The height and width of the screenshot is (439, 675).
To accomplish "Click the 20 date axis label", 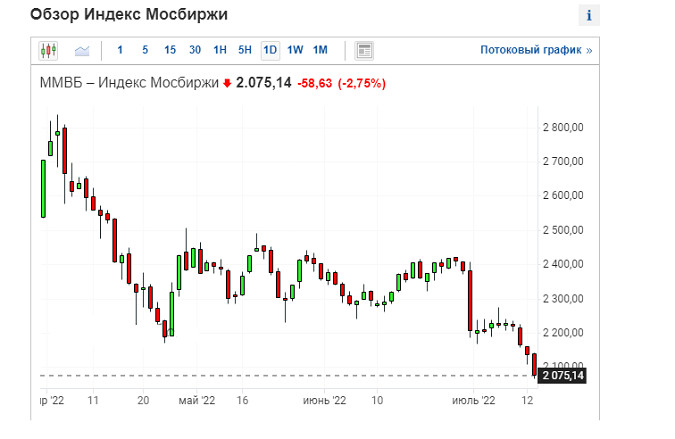I will pyautogui.click(x=143, y=400).
